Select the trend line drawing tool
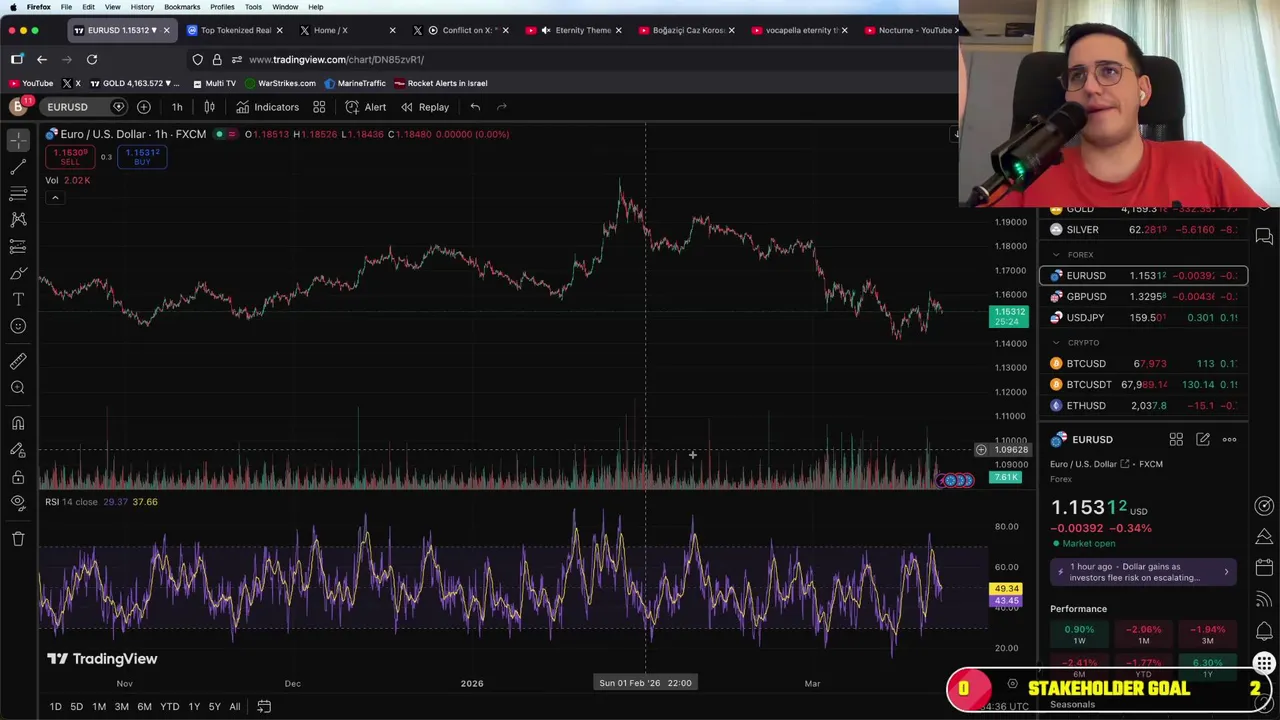The image size is (1280, 720). (x=18, y=168)
